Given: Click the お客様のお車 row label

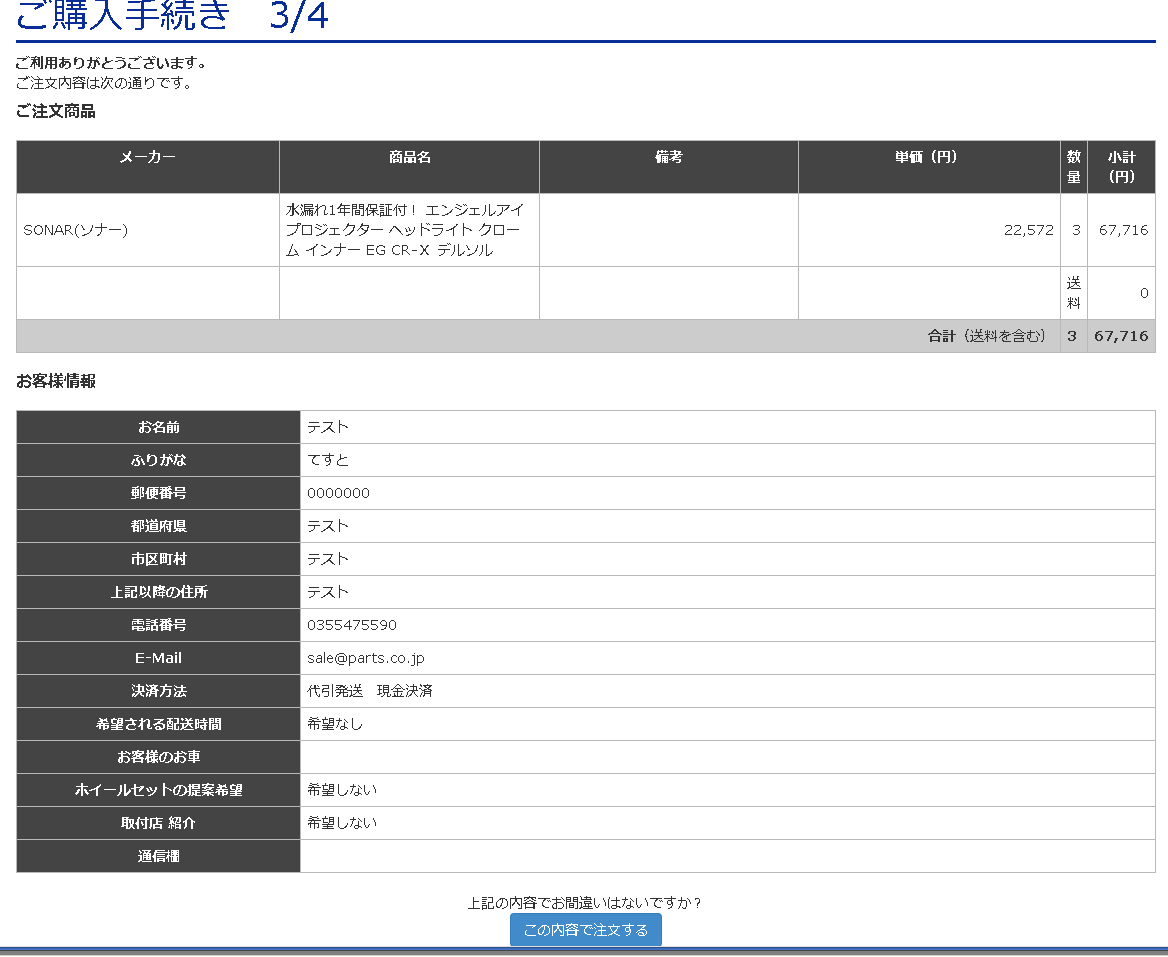Looking at the screenshot, I should point(159,757).
